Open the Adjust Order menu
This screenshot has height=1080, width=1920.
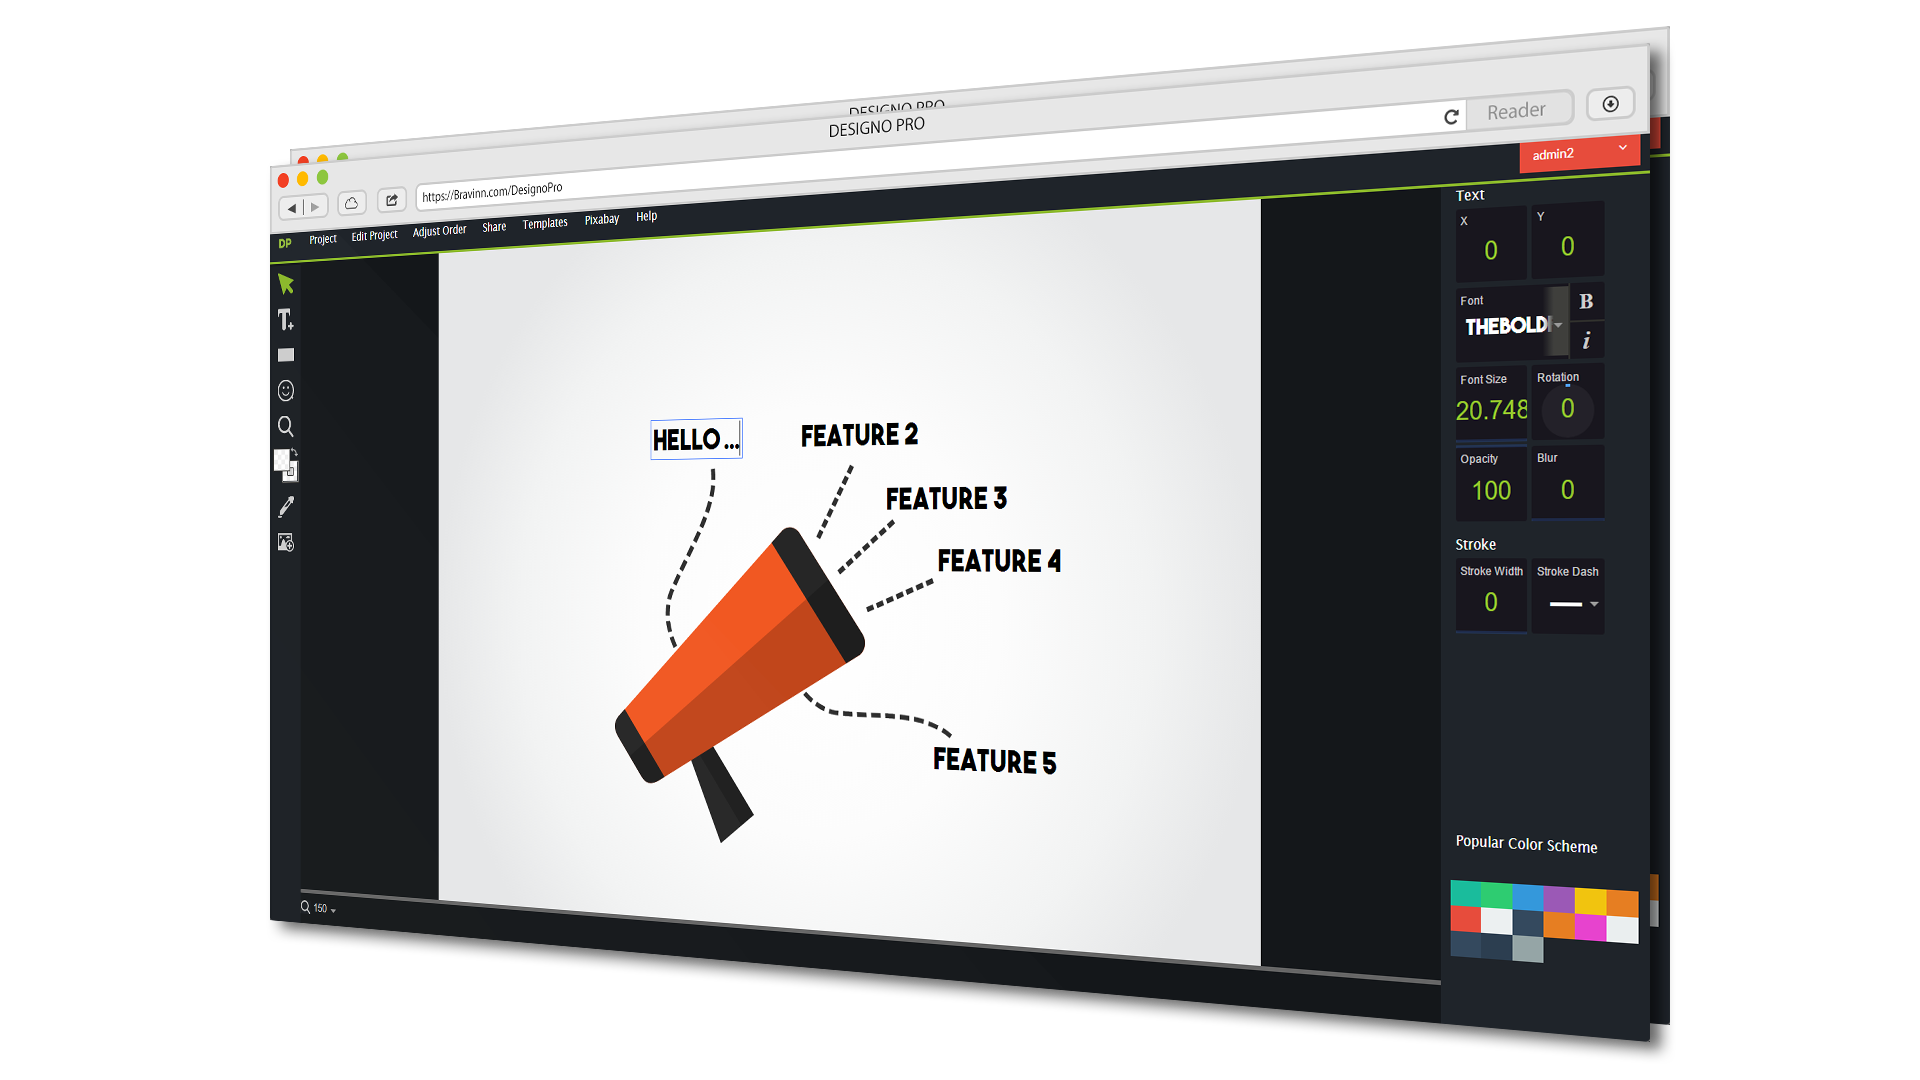coord(439,231)
